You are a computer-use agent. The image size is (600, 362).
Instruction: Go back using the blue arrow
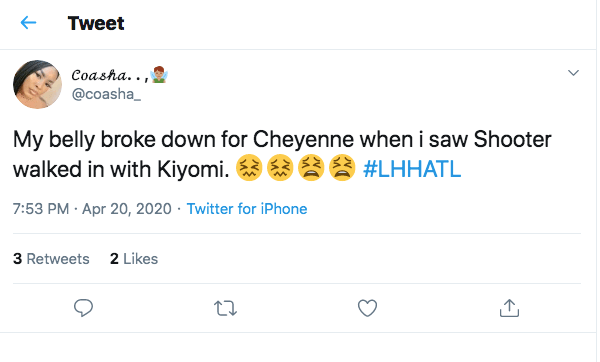[x=28, y=23]
